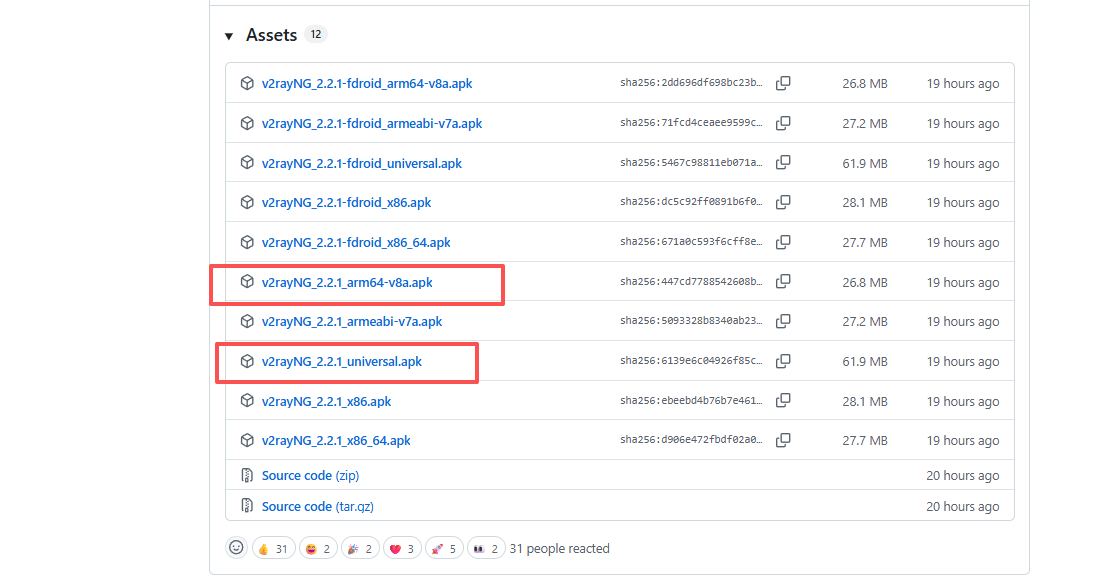Copy sha256 for v2rayNG_2.2.1_arm64-v8a.apk
This screenshot has width=1114, height=586.
[783, 282]
